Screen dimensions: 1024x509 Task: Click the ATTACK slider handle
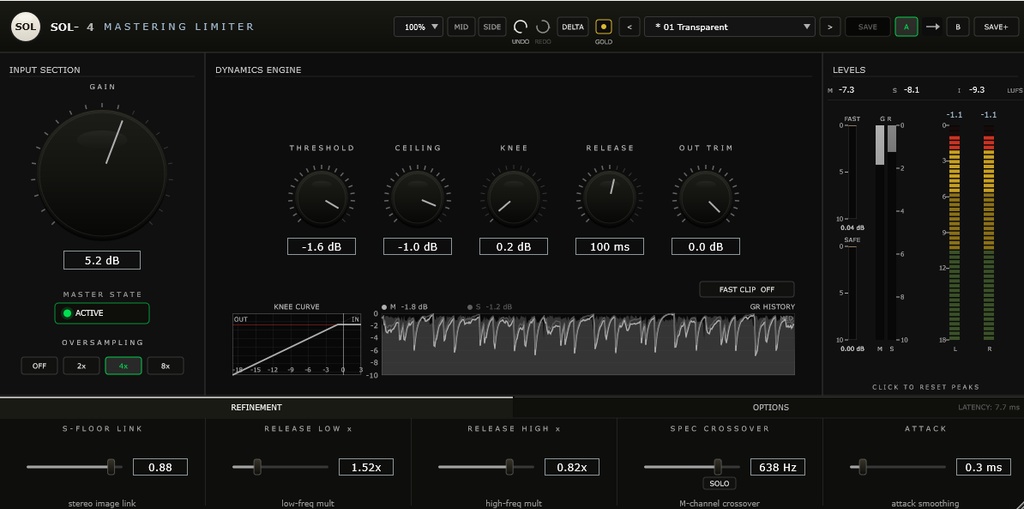pos(863,467)
